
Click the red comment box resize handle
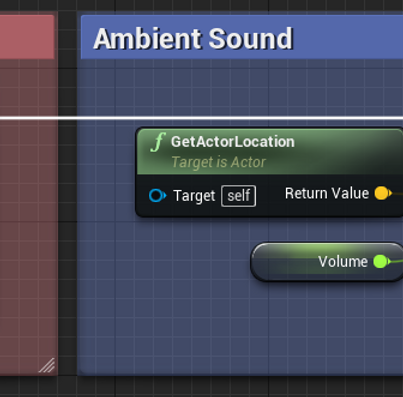click(47, 365)
